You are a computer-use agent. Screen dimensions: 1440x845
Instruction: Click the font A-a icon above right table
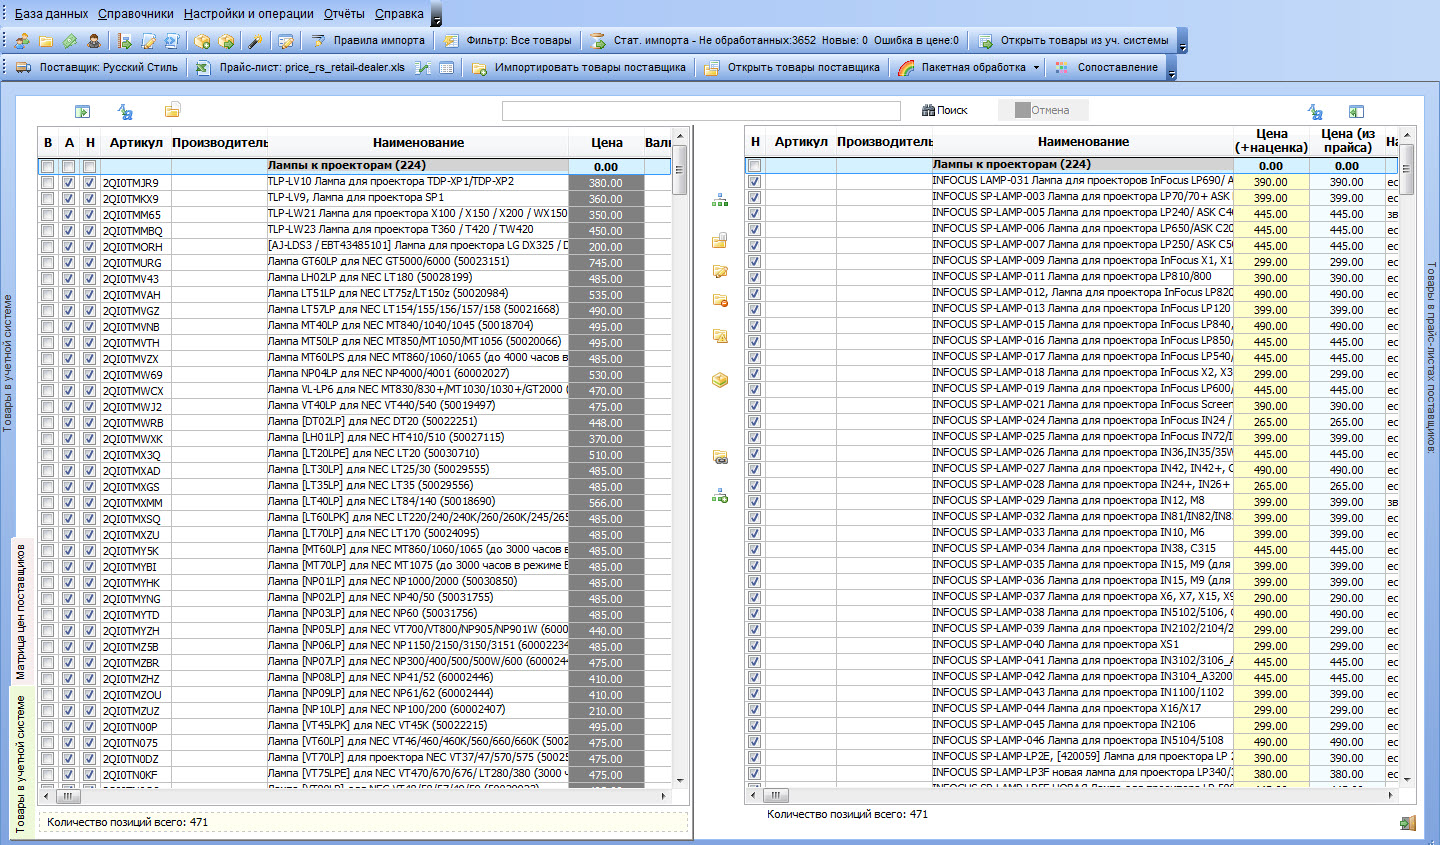point(1315,112)
